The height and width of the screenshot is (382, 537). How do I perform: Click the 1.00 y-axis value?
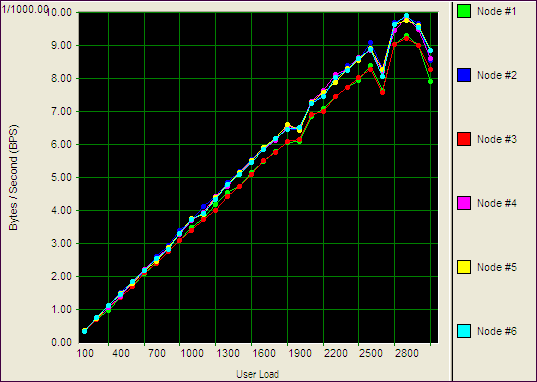click(x=62, y=309)
